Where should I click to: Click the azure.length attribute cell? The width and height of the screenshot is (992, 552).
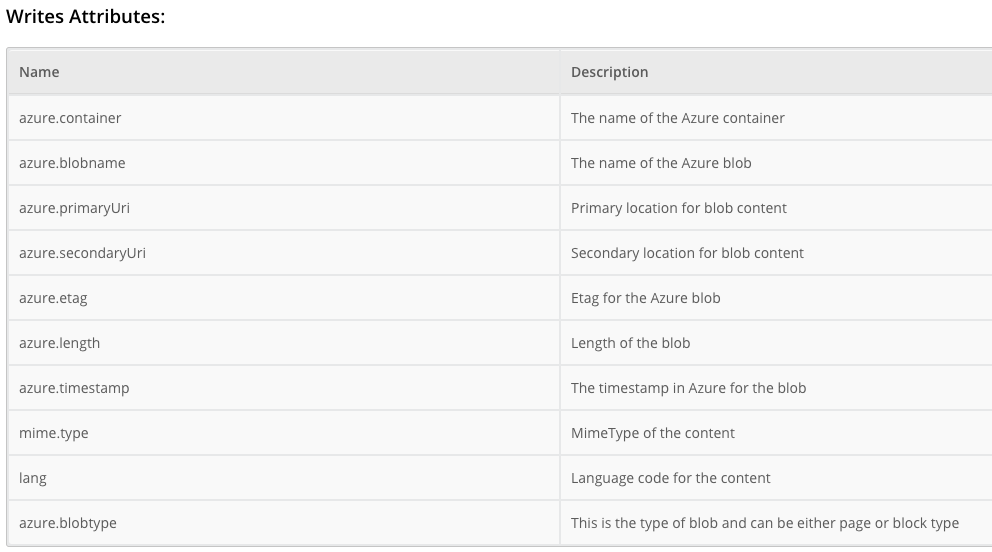click(59, 343)
